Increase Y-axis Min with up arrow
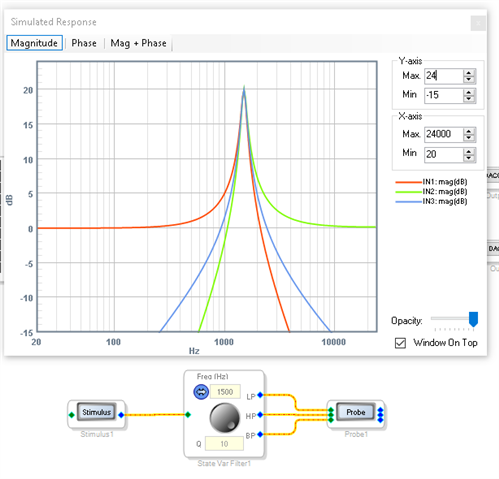This screenshot has height=479, width=499. pos(469,92)
